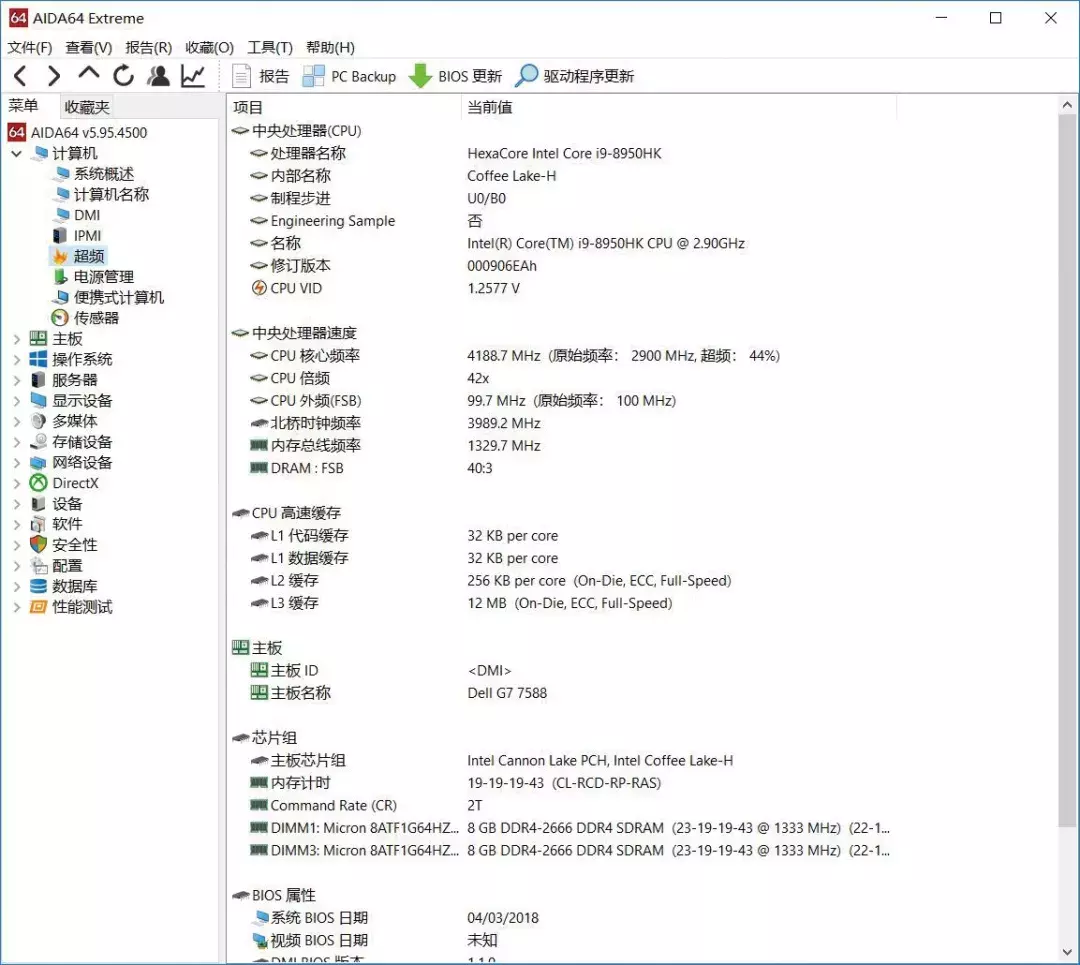Expand the 服务器 tree node
1080x965 pixels.
(17, 380)
